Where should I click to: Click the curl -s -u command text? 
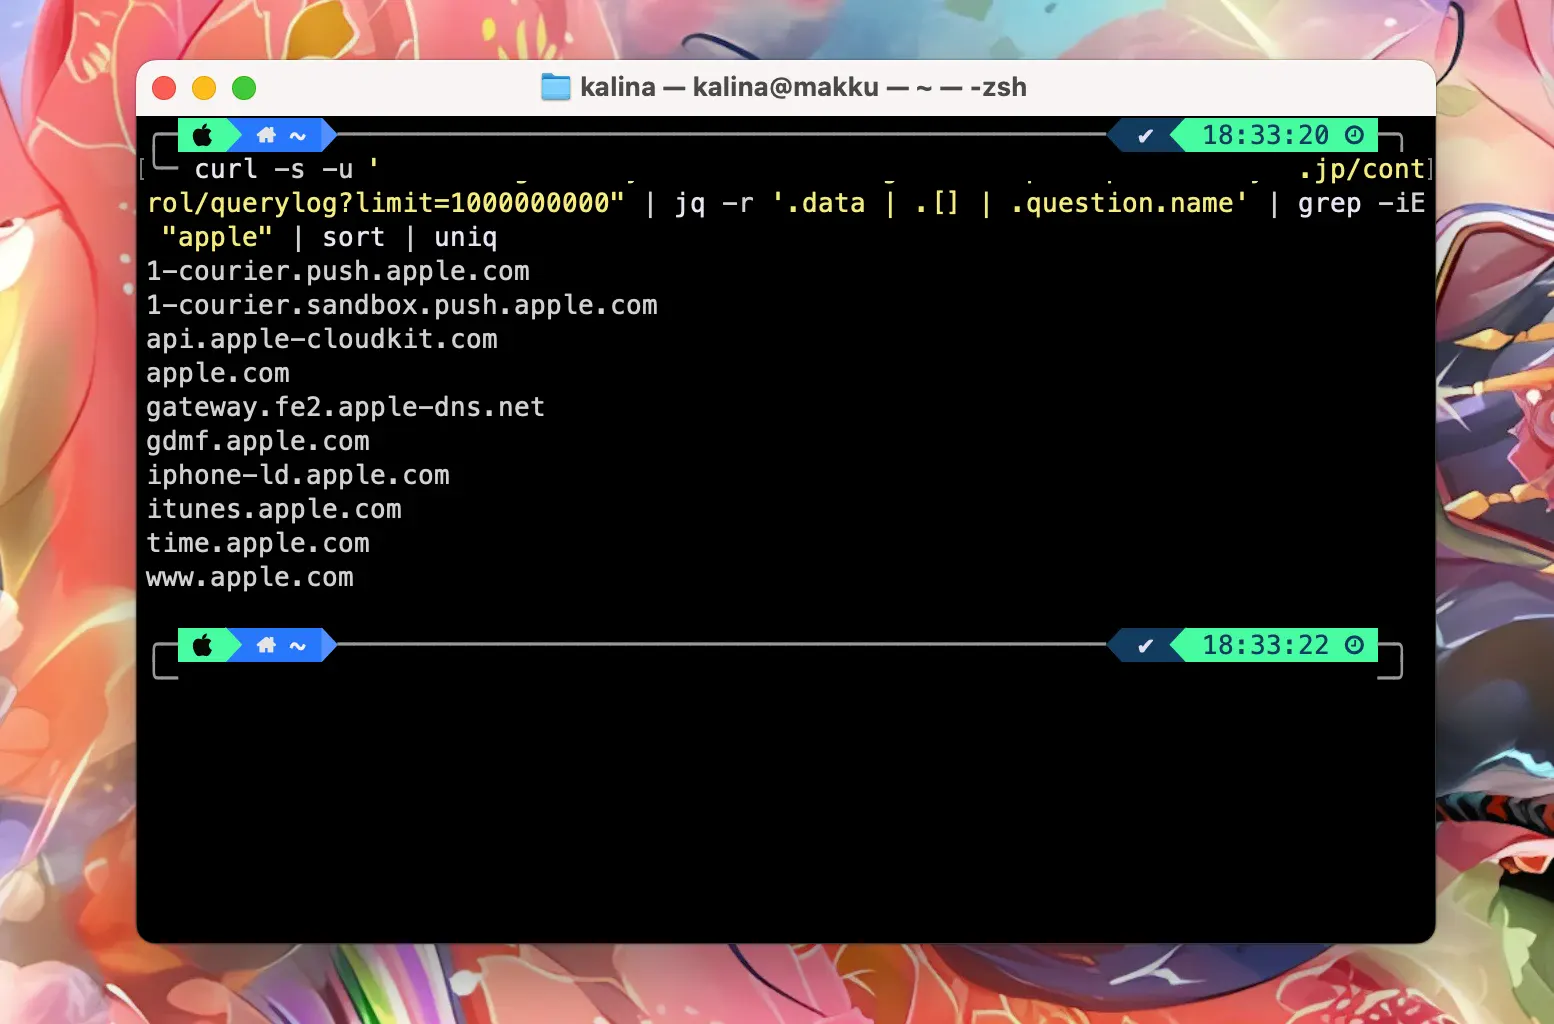pyautogui.click(x=274, y=169)
